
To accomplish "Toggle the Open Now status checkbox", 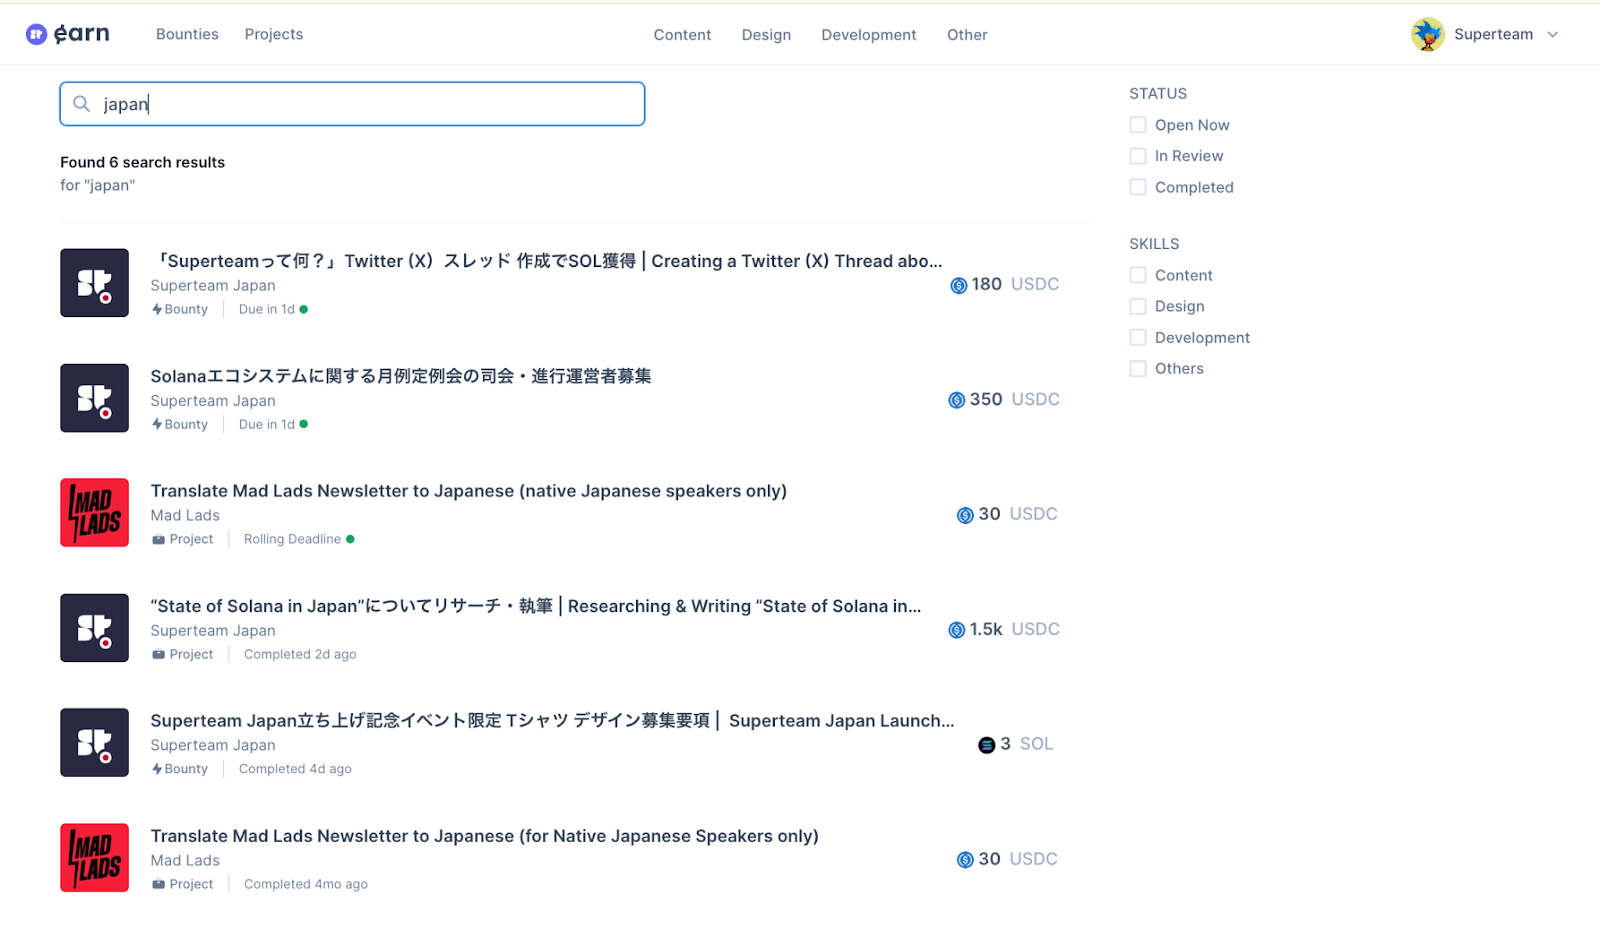I will tap(1138, 125).
